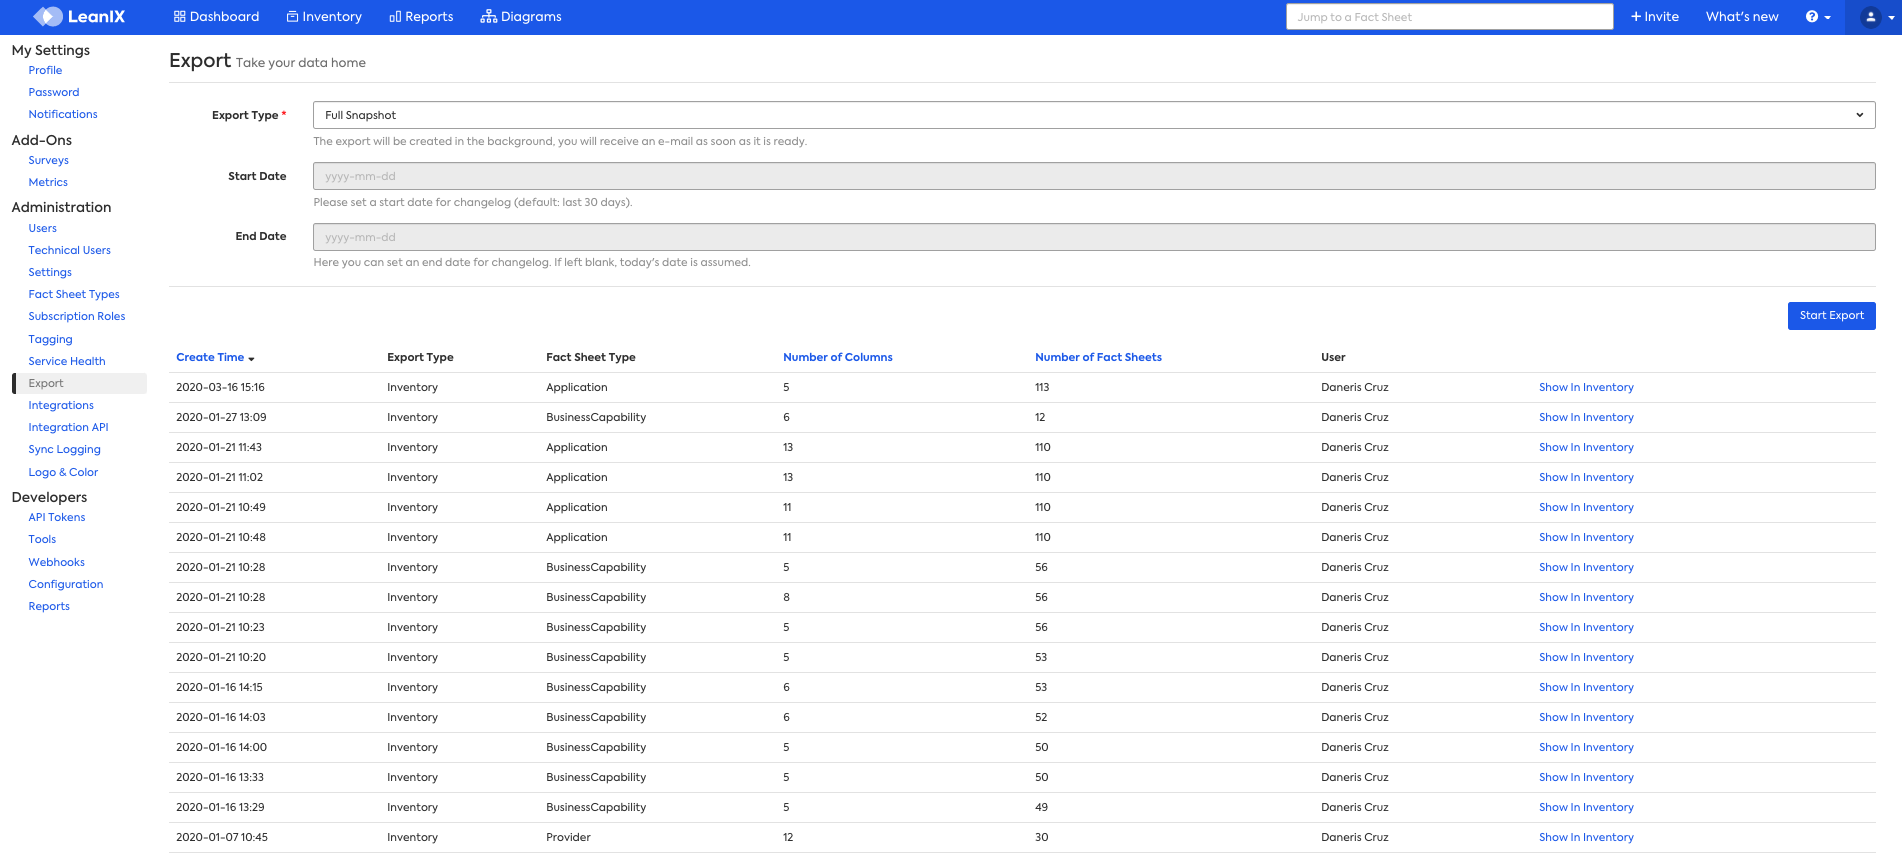Click the Provider fact sheet type cell
The image size is (1902, 855).
(568, 837)
